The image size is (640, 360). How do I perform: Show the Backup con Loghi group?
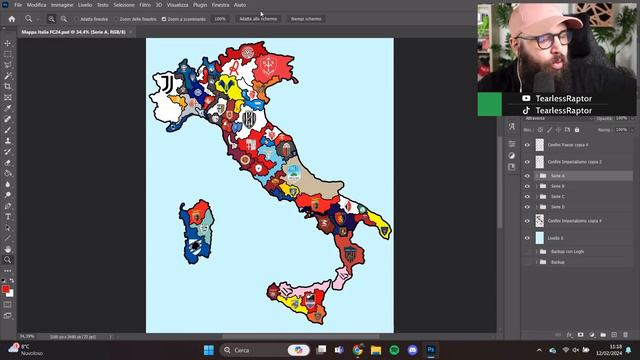[527, 252]
